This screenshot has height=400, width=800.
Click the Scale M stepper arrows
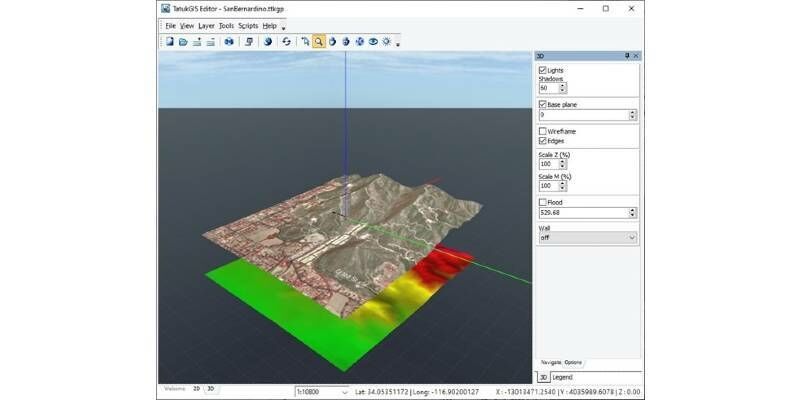click(563, 186)
